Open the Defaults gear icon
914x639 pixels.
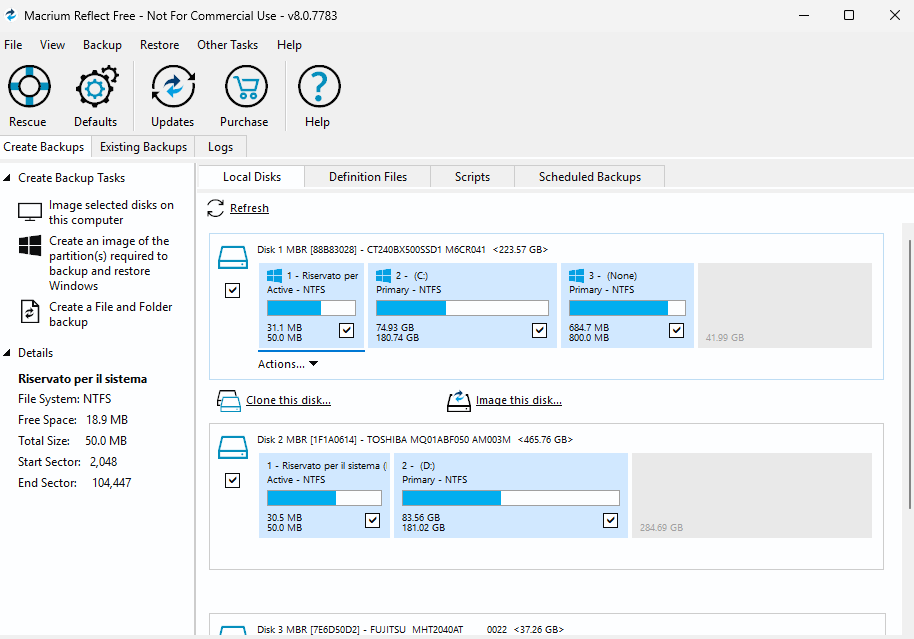pos(97,86)
